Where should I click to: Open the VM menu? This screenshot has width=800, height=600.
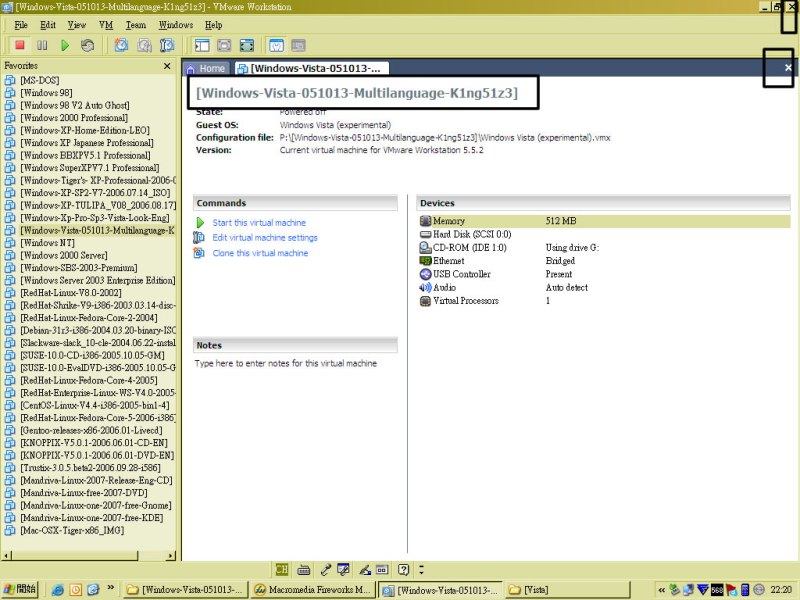click(106, 24)
